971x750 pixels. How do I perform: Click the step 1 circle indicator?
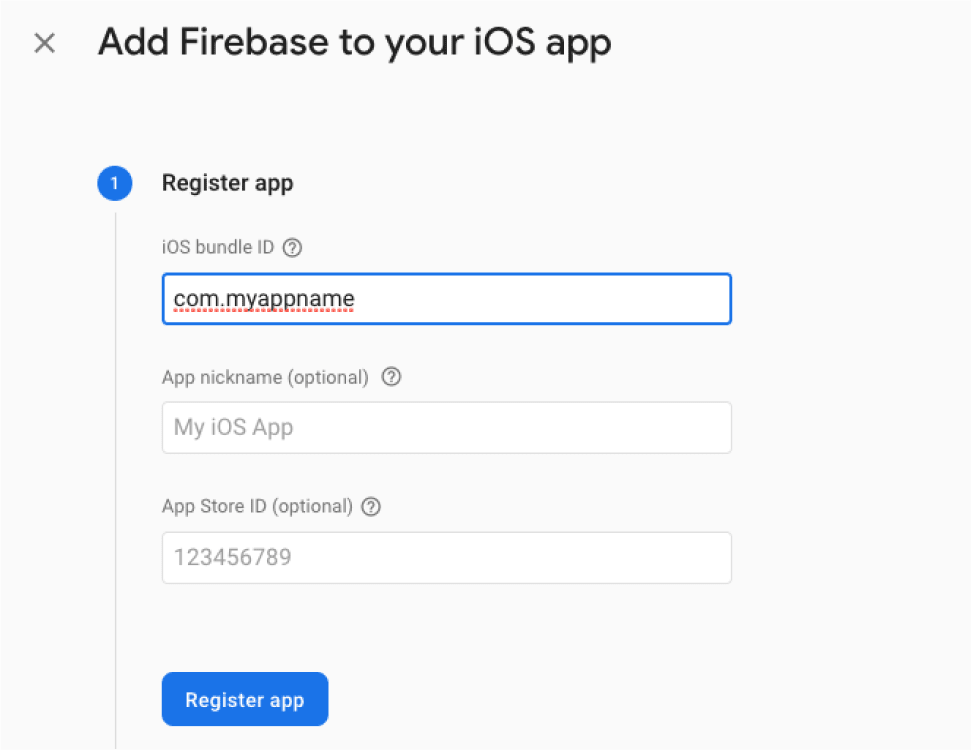coord(114,183)
